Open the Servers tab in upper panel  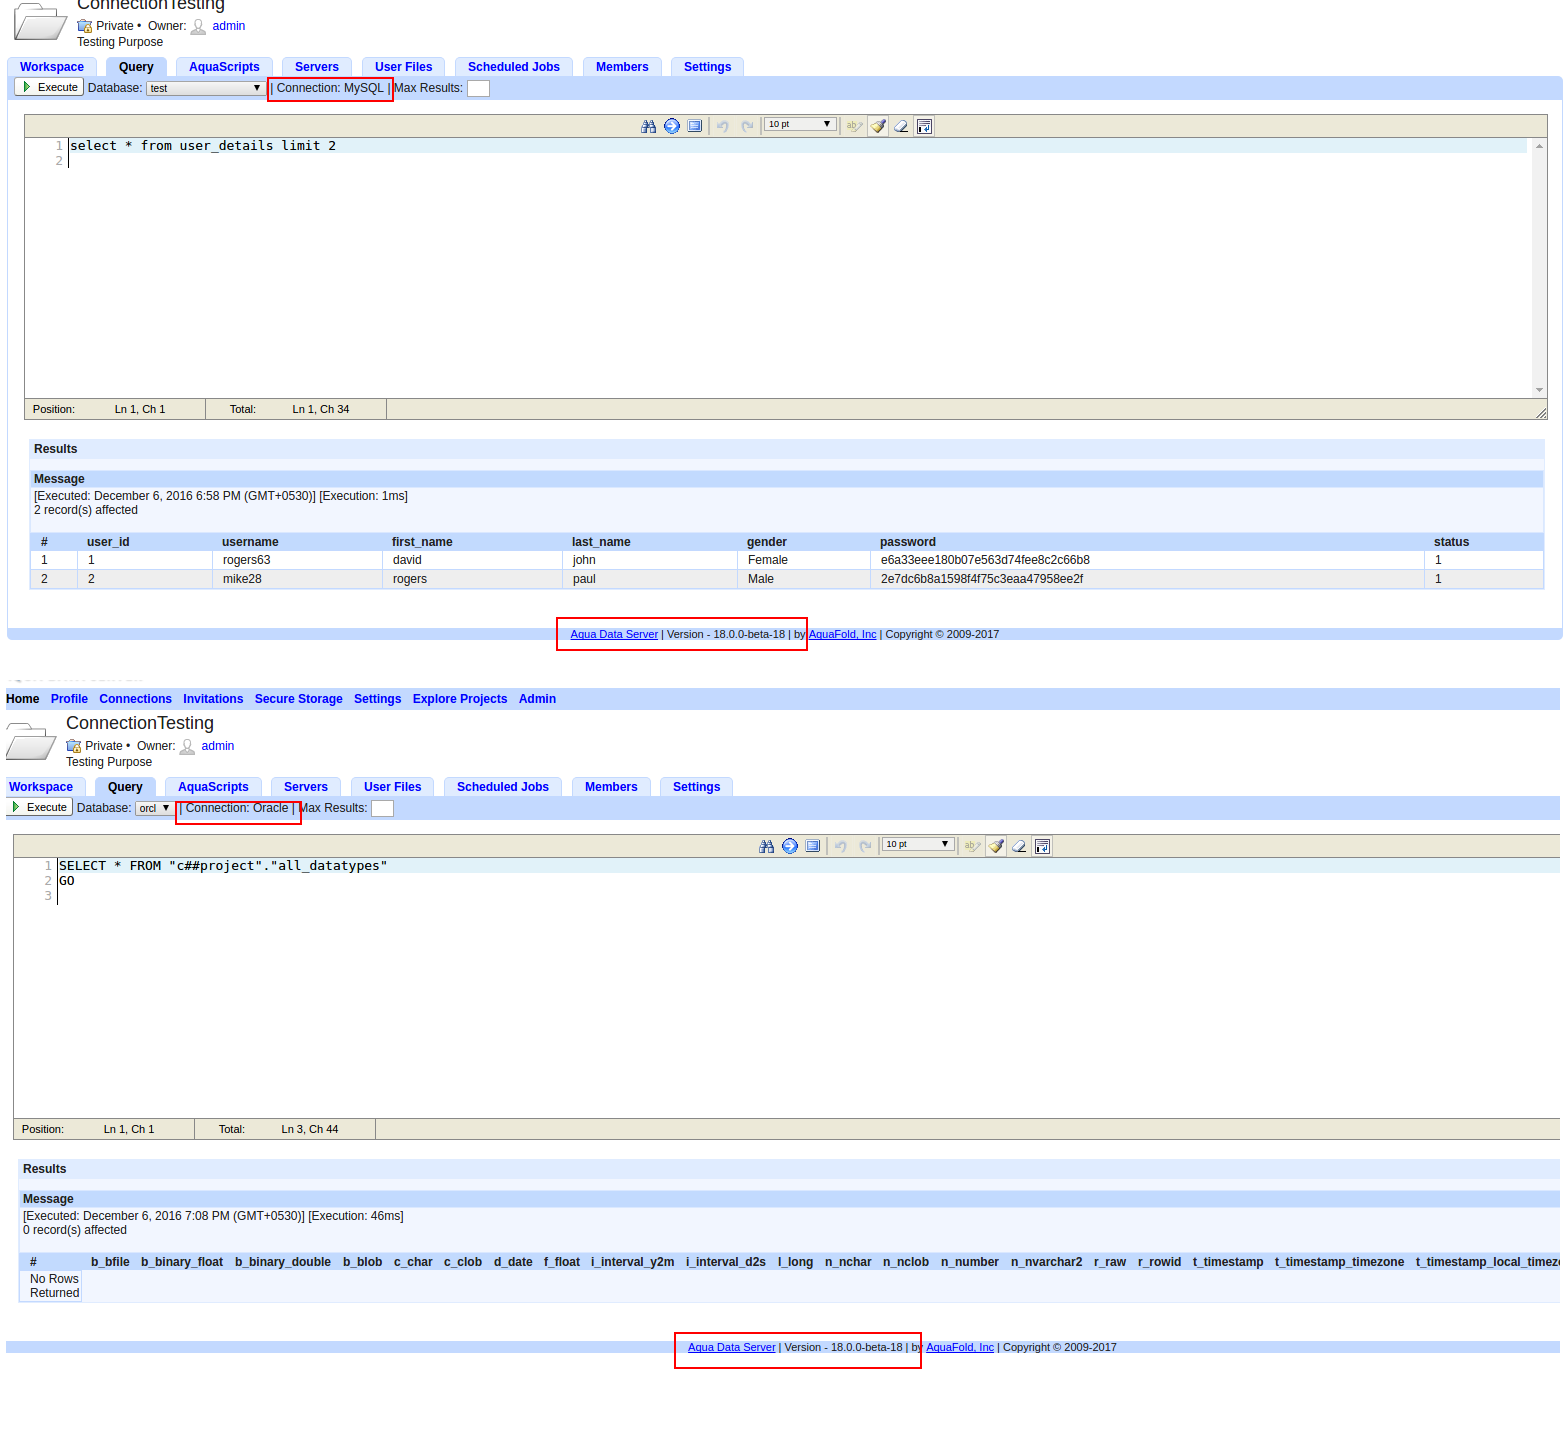click(317, 67)
